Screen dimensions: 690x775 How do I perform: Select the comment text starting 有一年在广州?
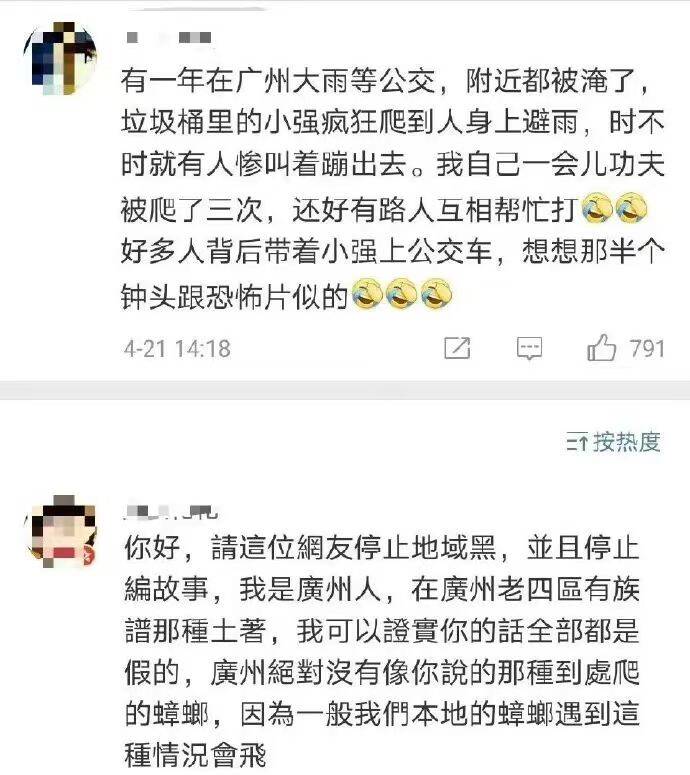click(x=393, y=187)
